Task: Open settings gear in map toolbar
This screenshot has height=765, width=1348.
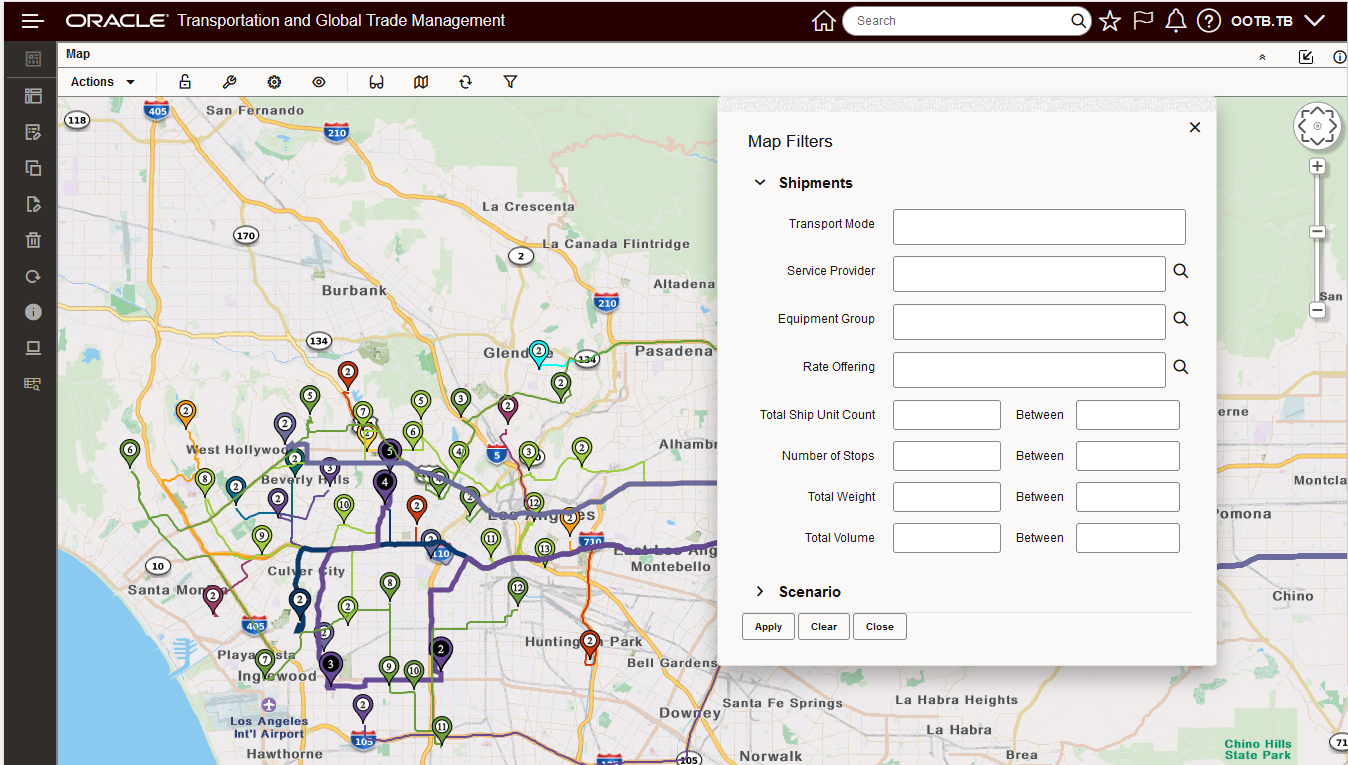Action: click(274, 82)
